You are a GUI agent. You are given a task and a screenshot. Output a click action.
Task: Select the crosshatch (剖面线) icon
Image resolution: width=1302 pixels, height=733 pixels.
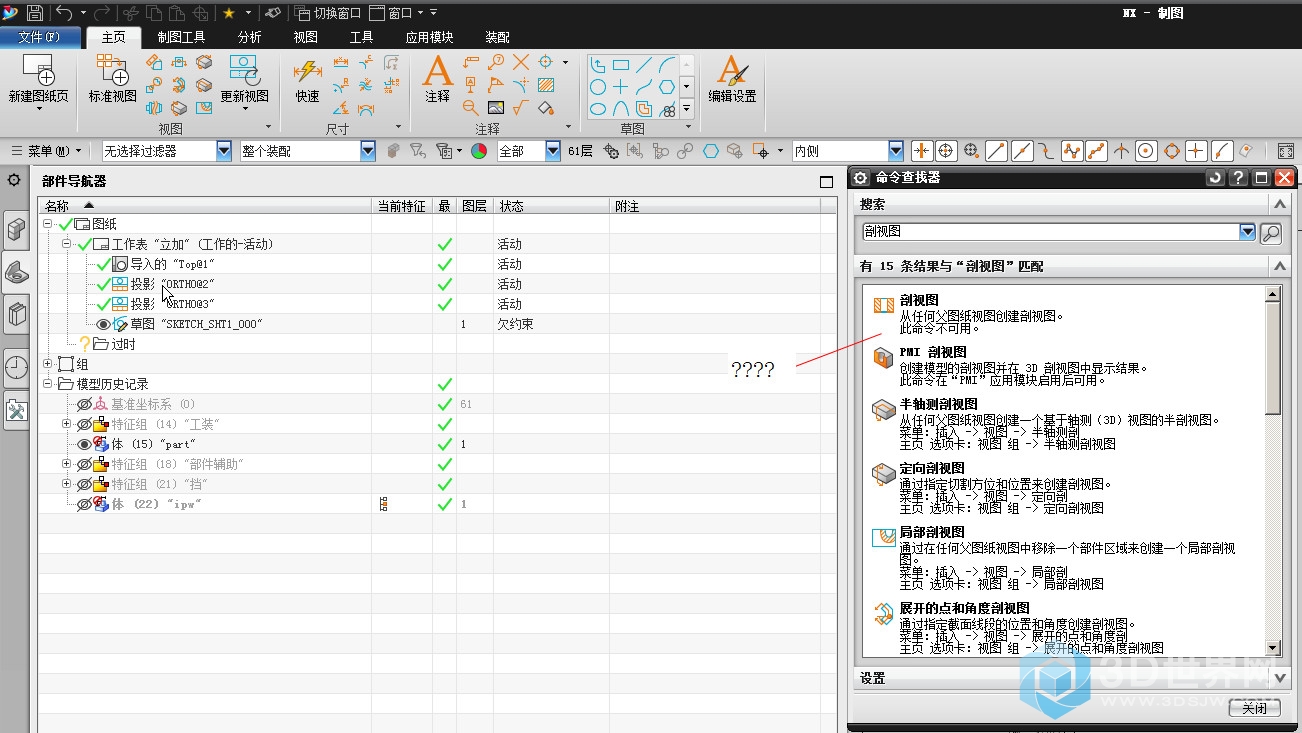(x=546, y=85)
